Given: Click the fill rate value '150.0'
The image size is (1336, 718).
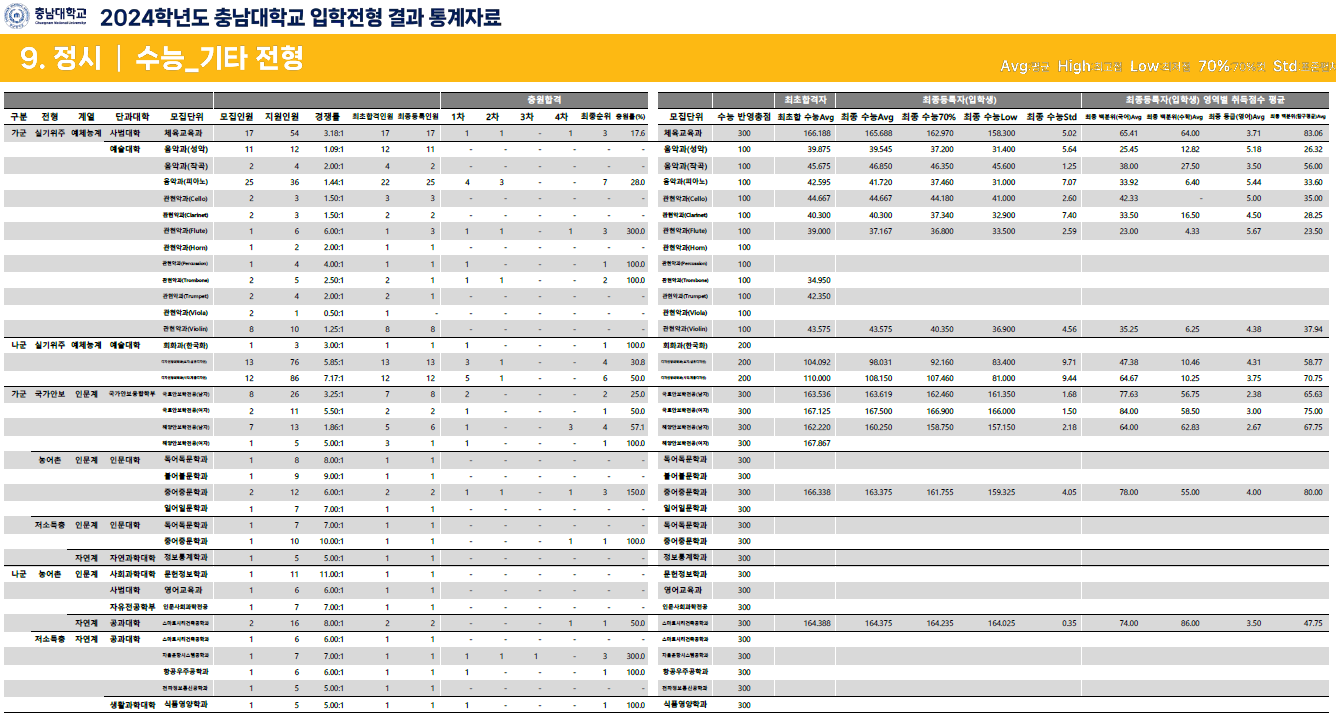Looking at the screenshot, I should pos(635,492).
